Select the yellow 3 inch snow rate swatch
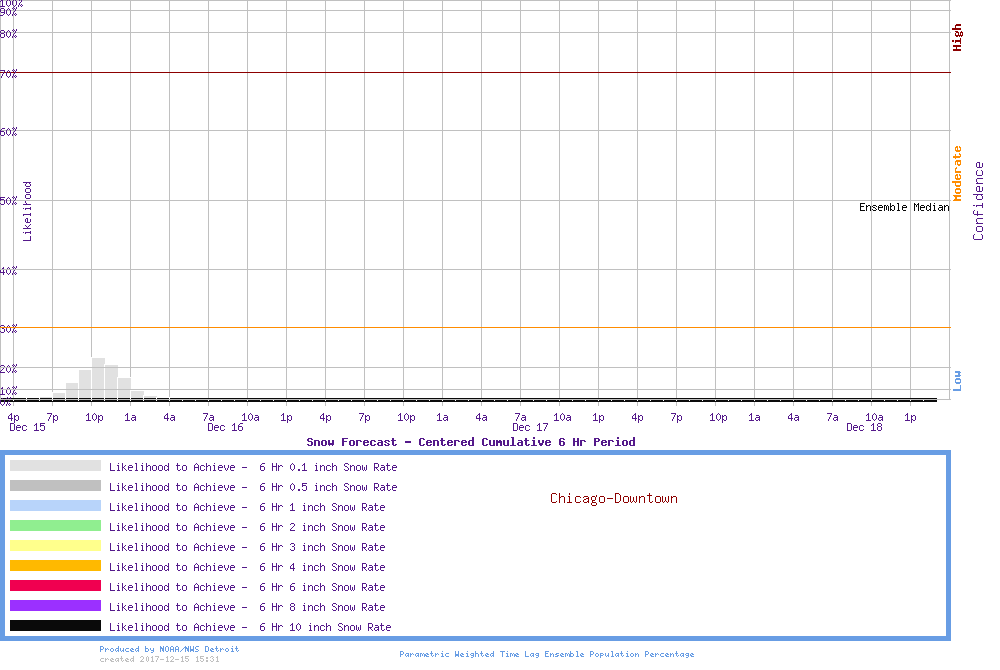Viewport: 1000px width, 670px height. (55, 546)
